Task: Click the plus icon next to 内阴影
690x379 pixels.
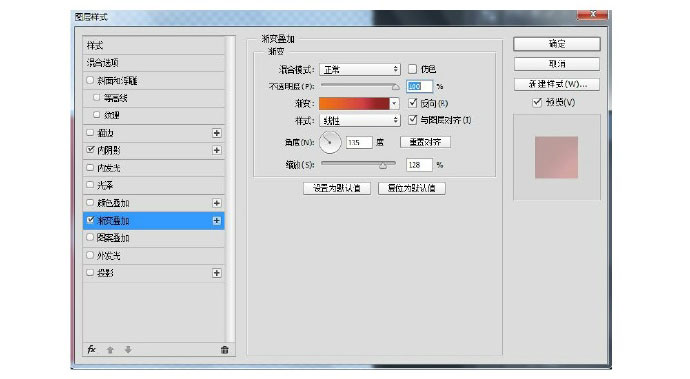Action: (217, 151)
